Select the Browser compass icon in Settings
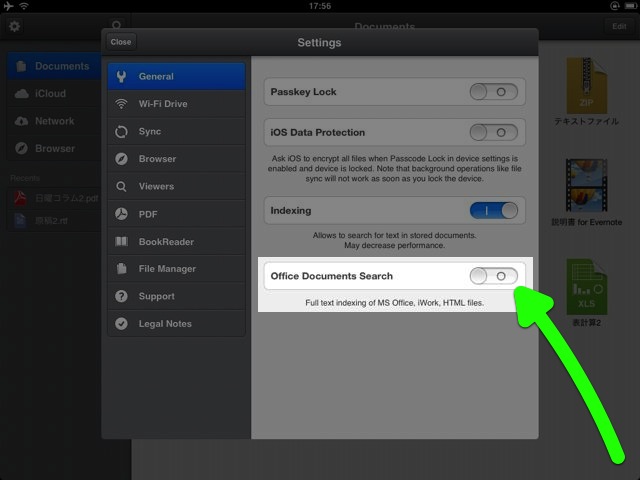Screen dimensions: 640x480 (x=121, y=159)
